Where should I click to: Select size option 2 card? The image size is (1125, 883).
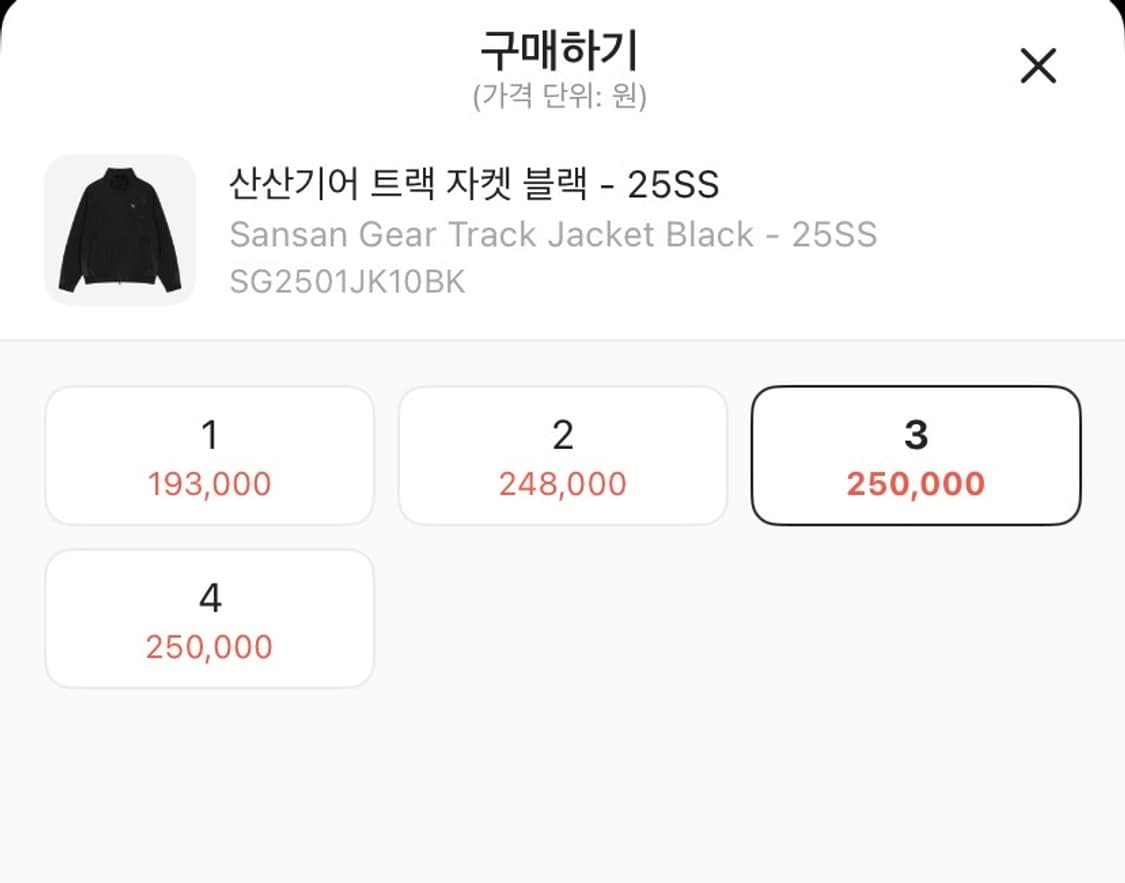tap(563, 456)
